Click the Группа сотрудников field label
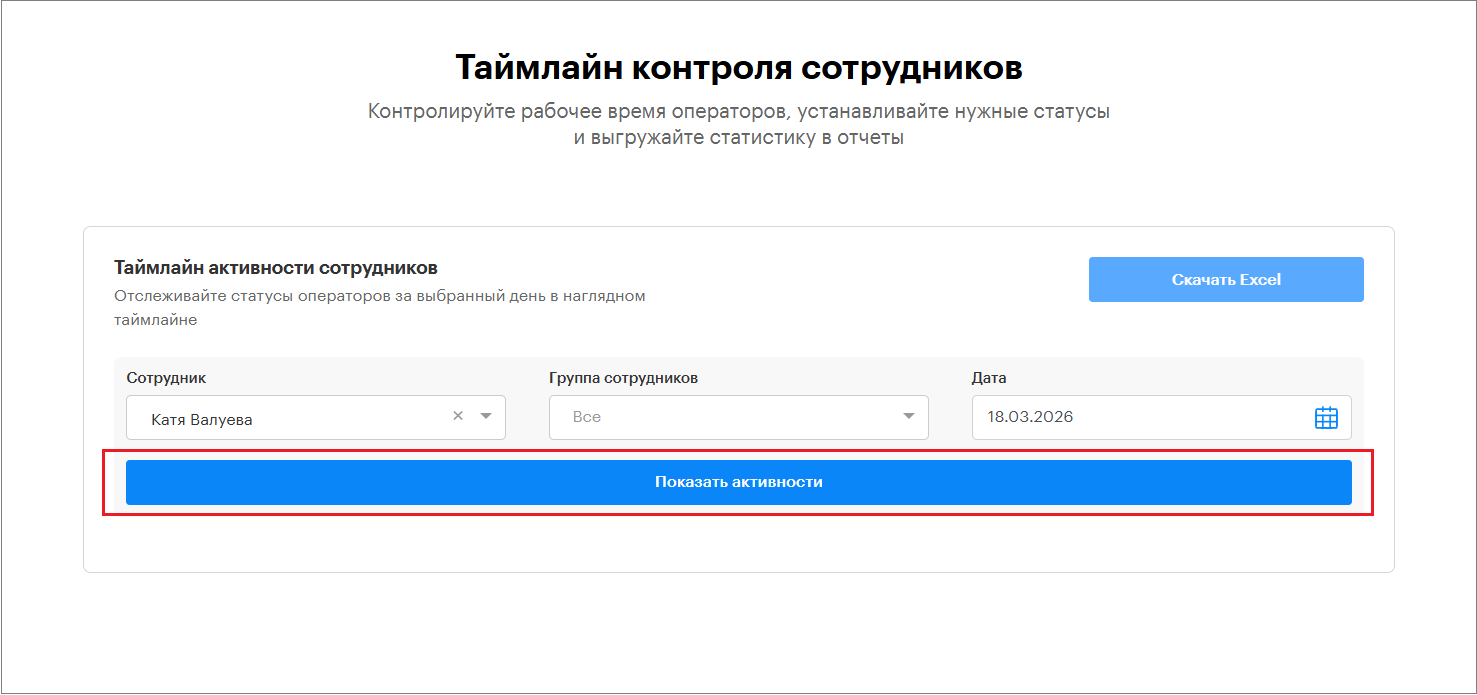1477x695 pixels. tap(623, 378)
